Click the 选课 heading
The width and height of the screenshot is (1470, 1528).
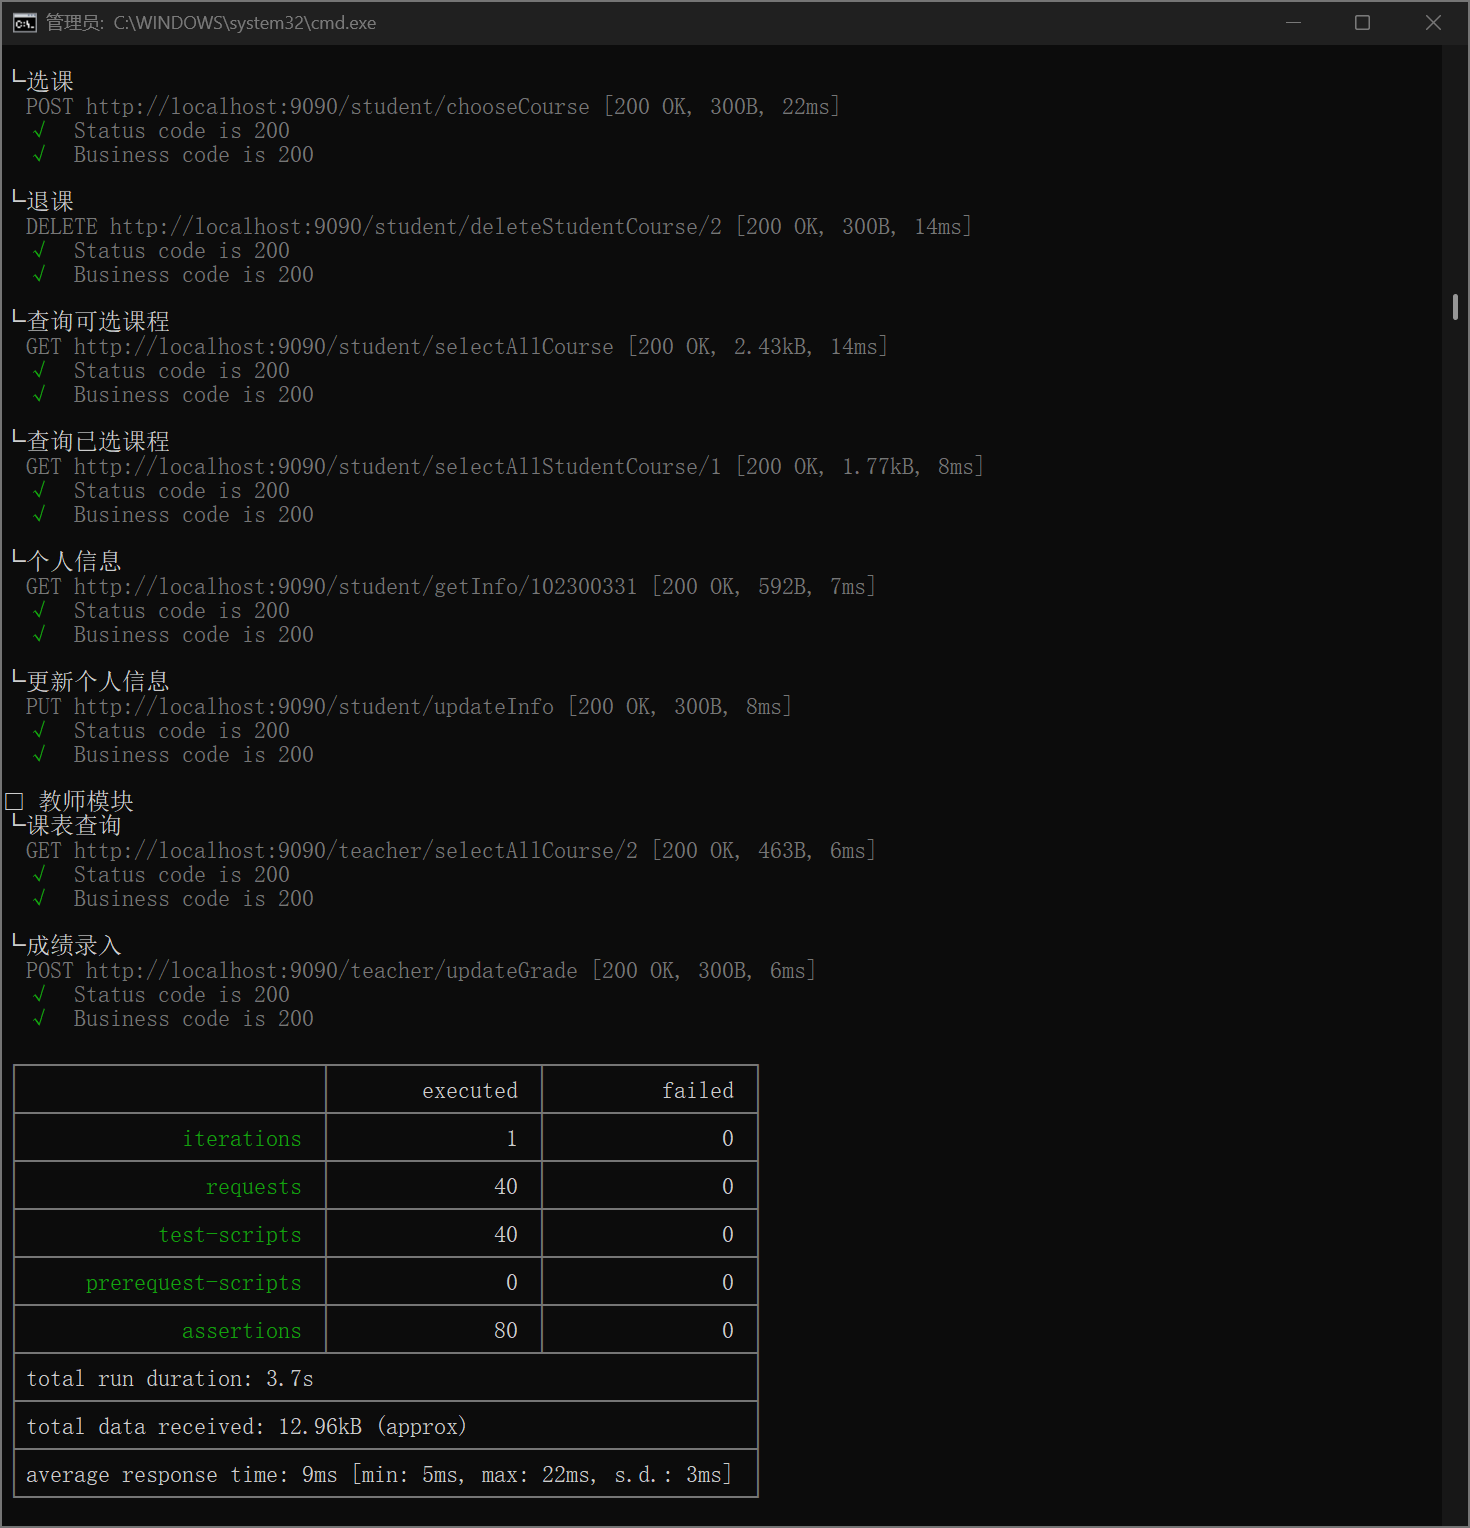pyautogui.click(x=50, y=81)
